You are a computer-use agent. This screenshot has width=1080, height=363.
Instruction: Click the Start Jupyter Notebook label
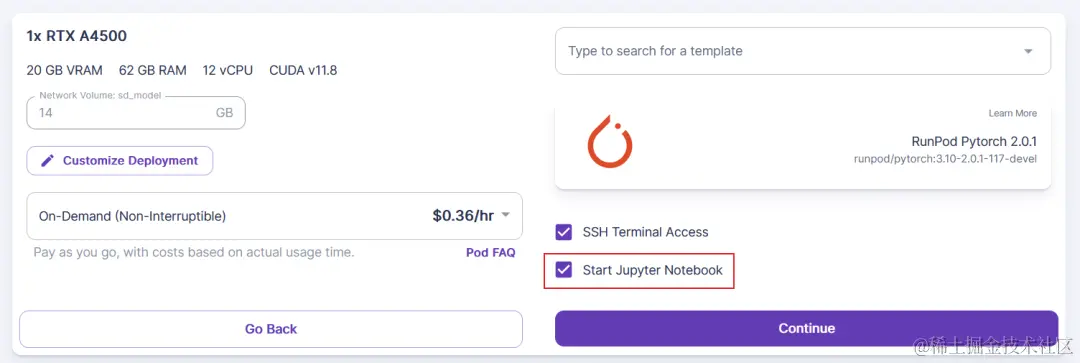(652, 270)
